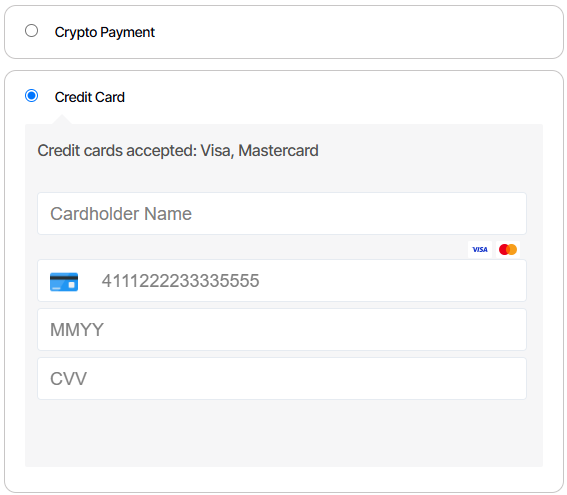Click the Credit Card label text
This screenshot has height=495, width=567.
point(90,97)
